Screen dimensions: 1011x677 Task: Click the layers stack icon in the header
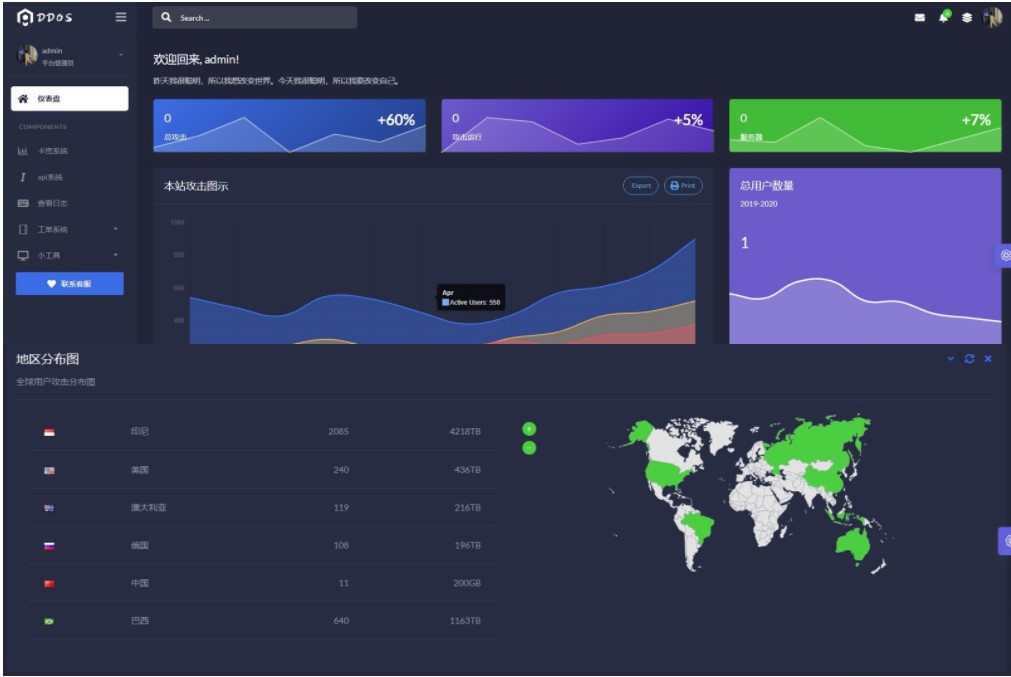[x=967, y=18]
